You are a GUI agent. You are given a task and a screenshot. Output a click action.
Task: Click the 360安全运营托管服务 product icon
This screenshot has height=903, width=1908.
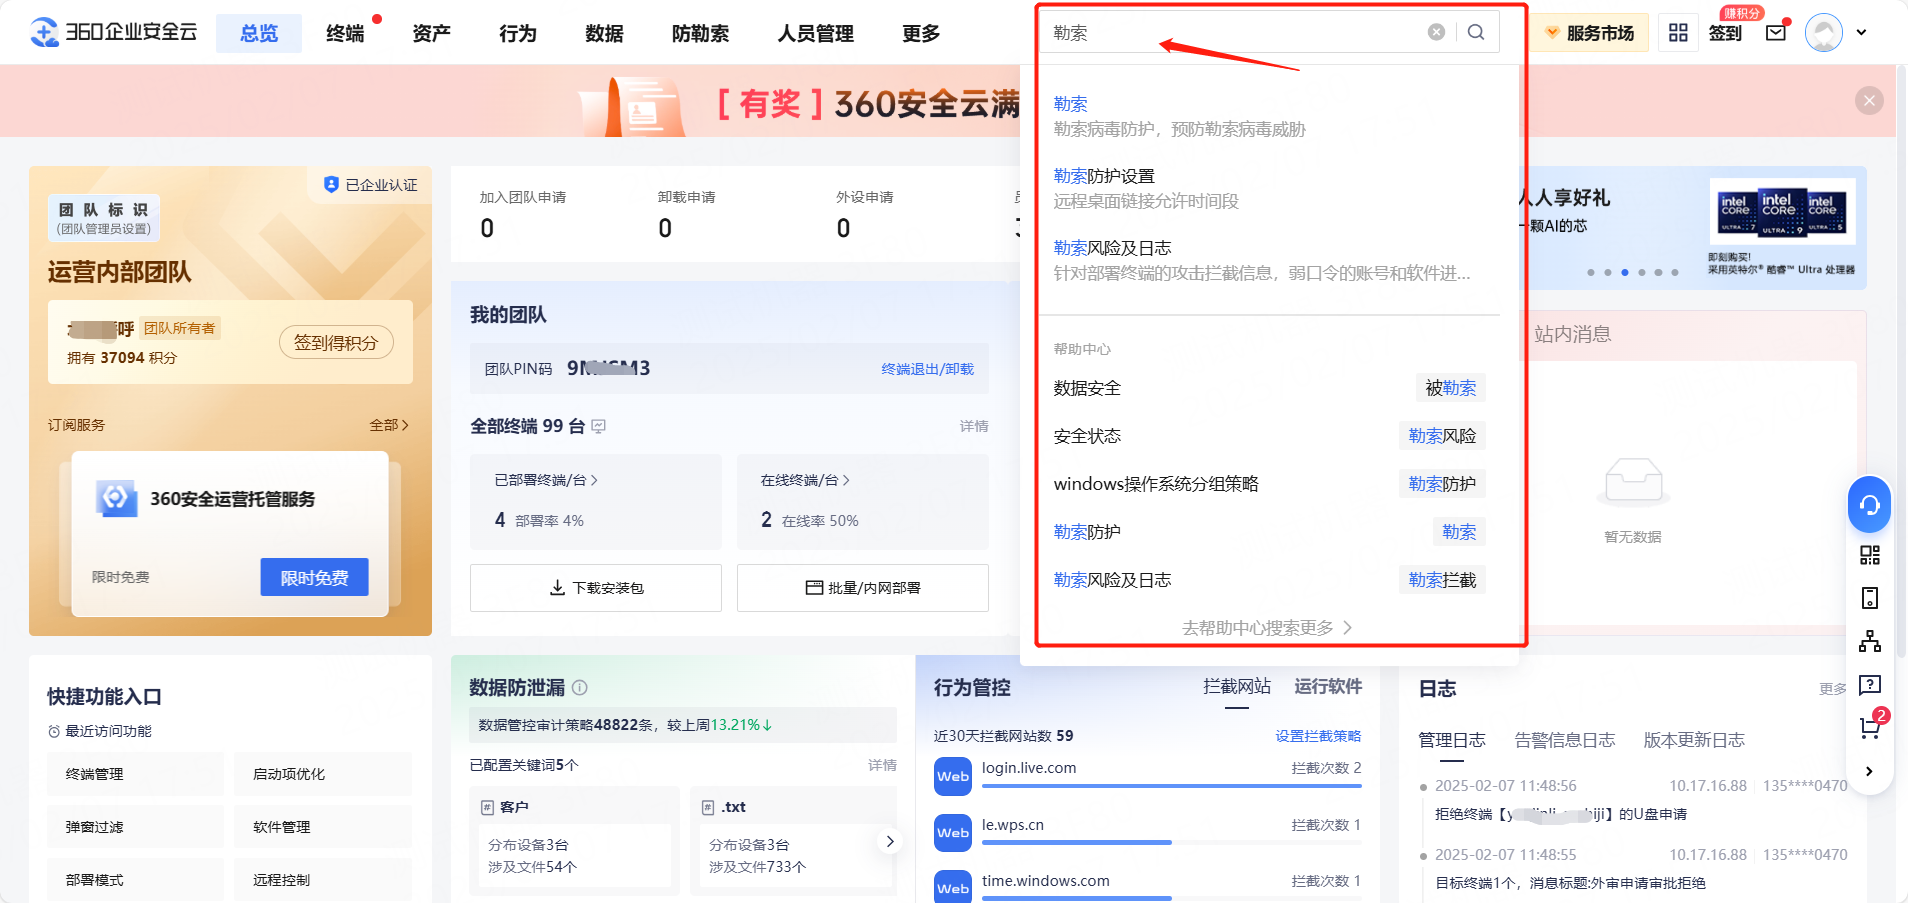click(116, 497)
